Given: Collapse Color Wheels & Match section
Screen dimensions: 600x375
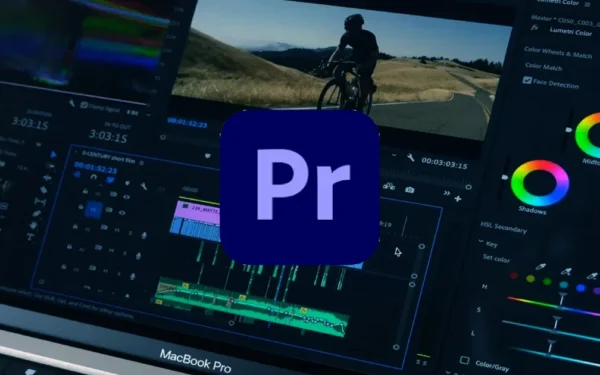Looking at the screenshot, I should click(x=558, y=52).
